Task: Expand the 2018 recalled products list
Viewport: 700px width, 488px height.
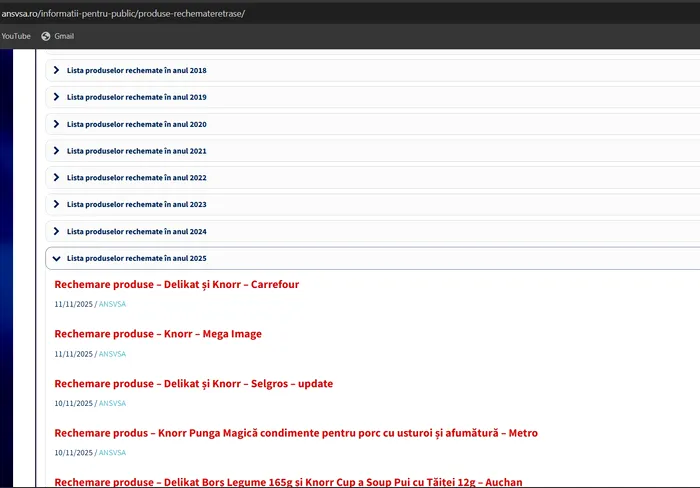Action: pyautogui.click(x=136, y=70)
